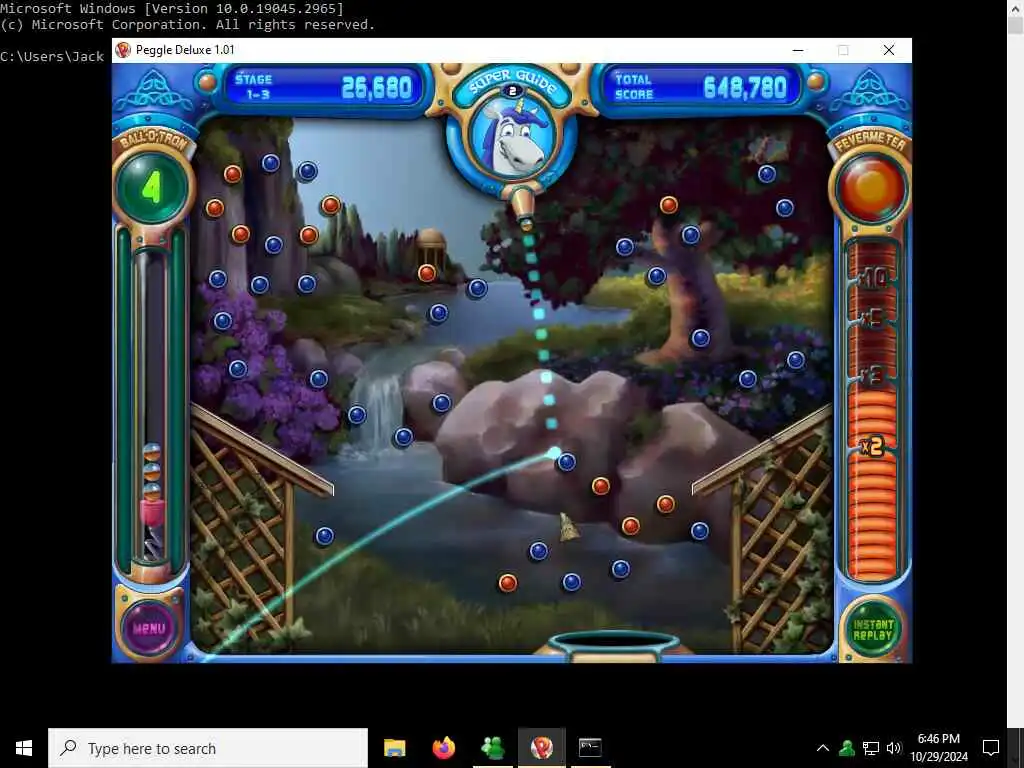
Task: Click the green Instant Replay button
Action: click(x=872, y=630)
